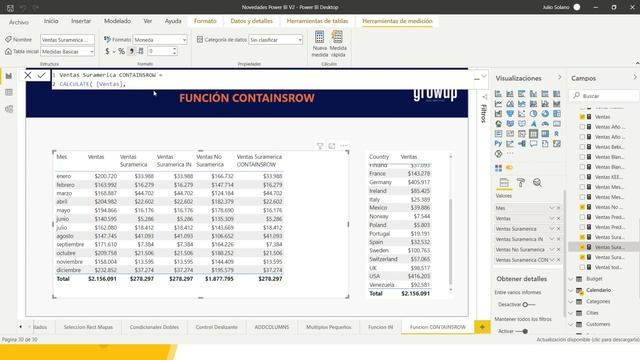Image resolution: width=640 pixels, height=360 pixels.
Task: Open the Data view from left sidebar
Action: 9,93
